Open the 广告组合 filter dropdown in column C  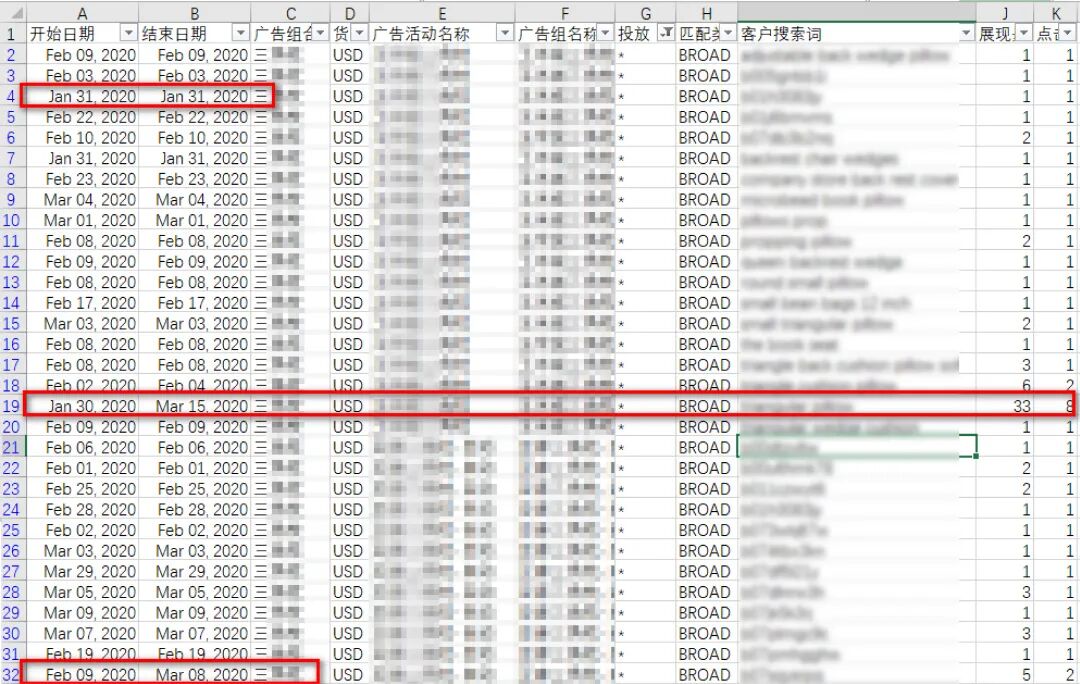coord(321,33)
